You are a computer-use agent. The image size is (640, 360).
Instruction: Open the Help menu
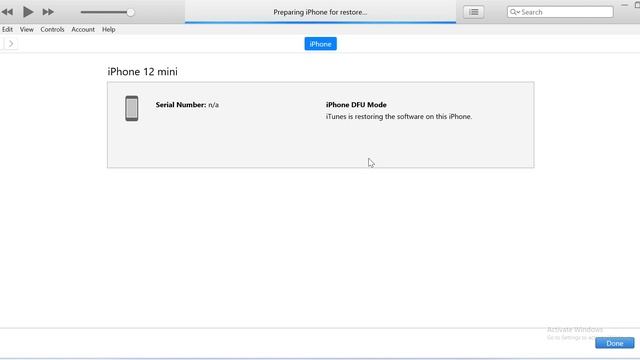click(109, 29)
